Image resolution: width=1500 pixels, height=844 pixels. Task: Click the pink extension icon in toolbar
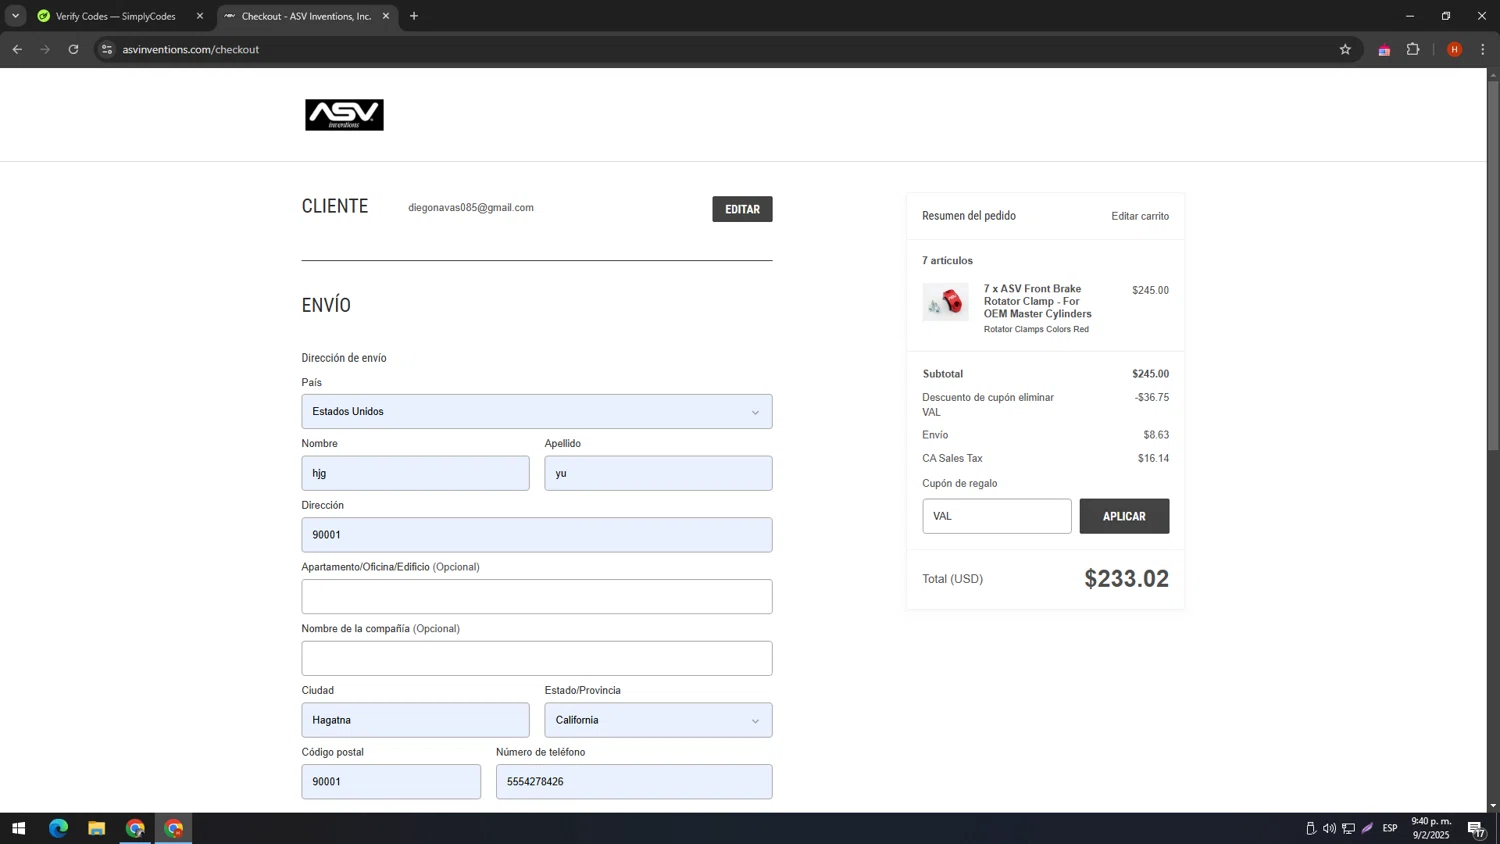(x=1384, y=50)
